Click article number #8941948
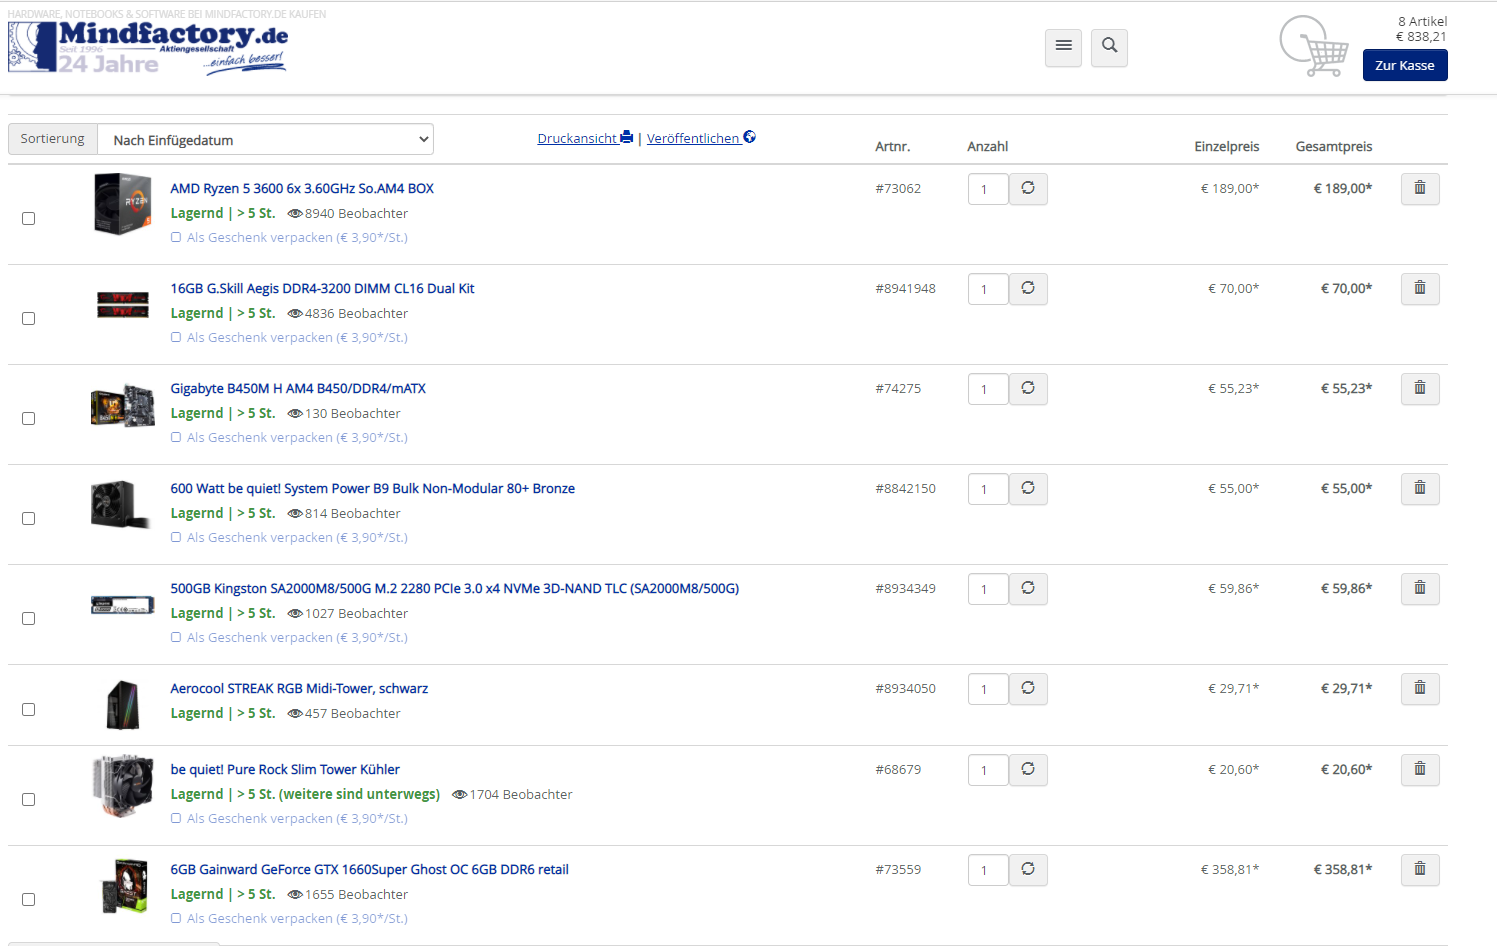This screenshot has height=946, width=1497. (x=905, y=288)
